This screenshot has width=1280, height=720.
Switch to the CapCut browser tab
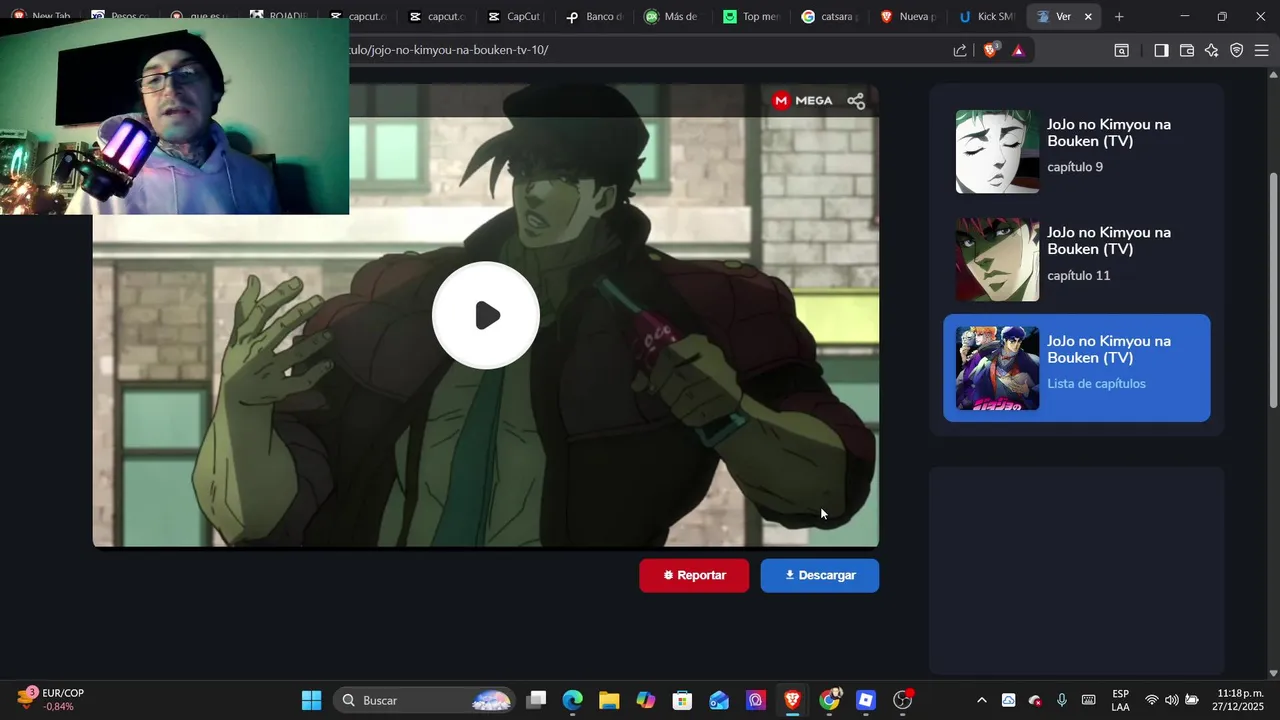click(514, 17)
